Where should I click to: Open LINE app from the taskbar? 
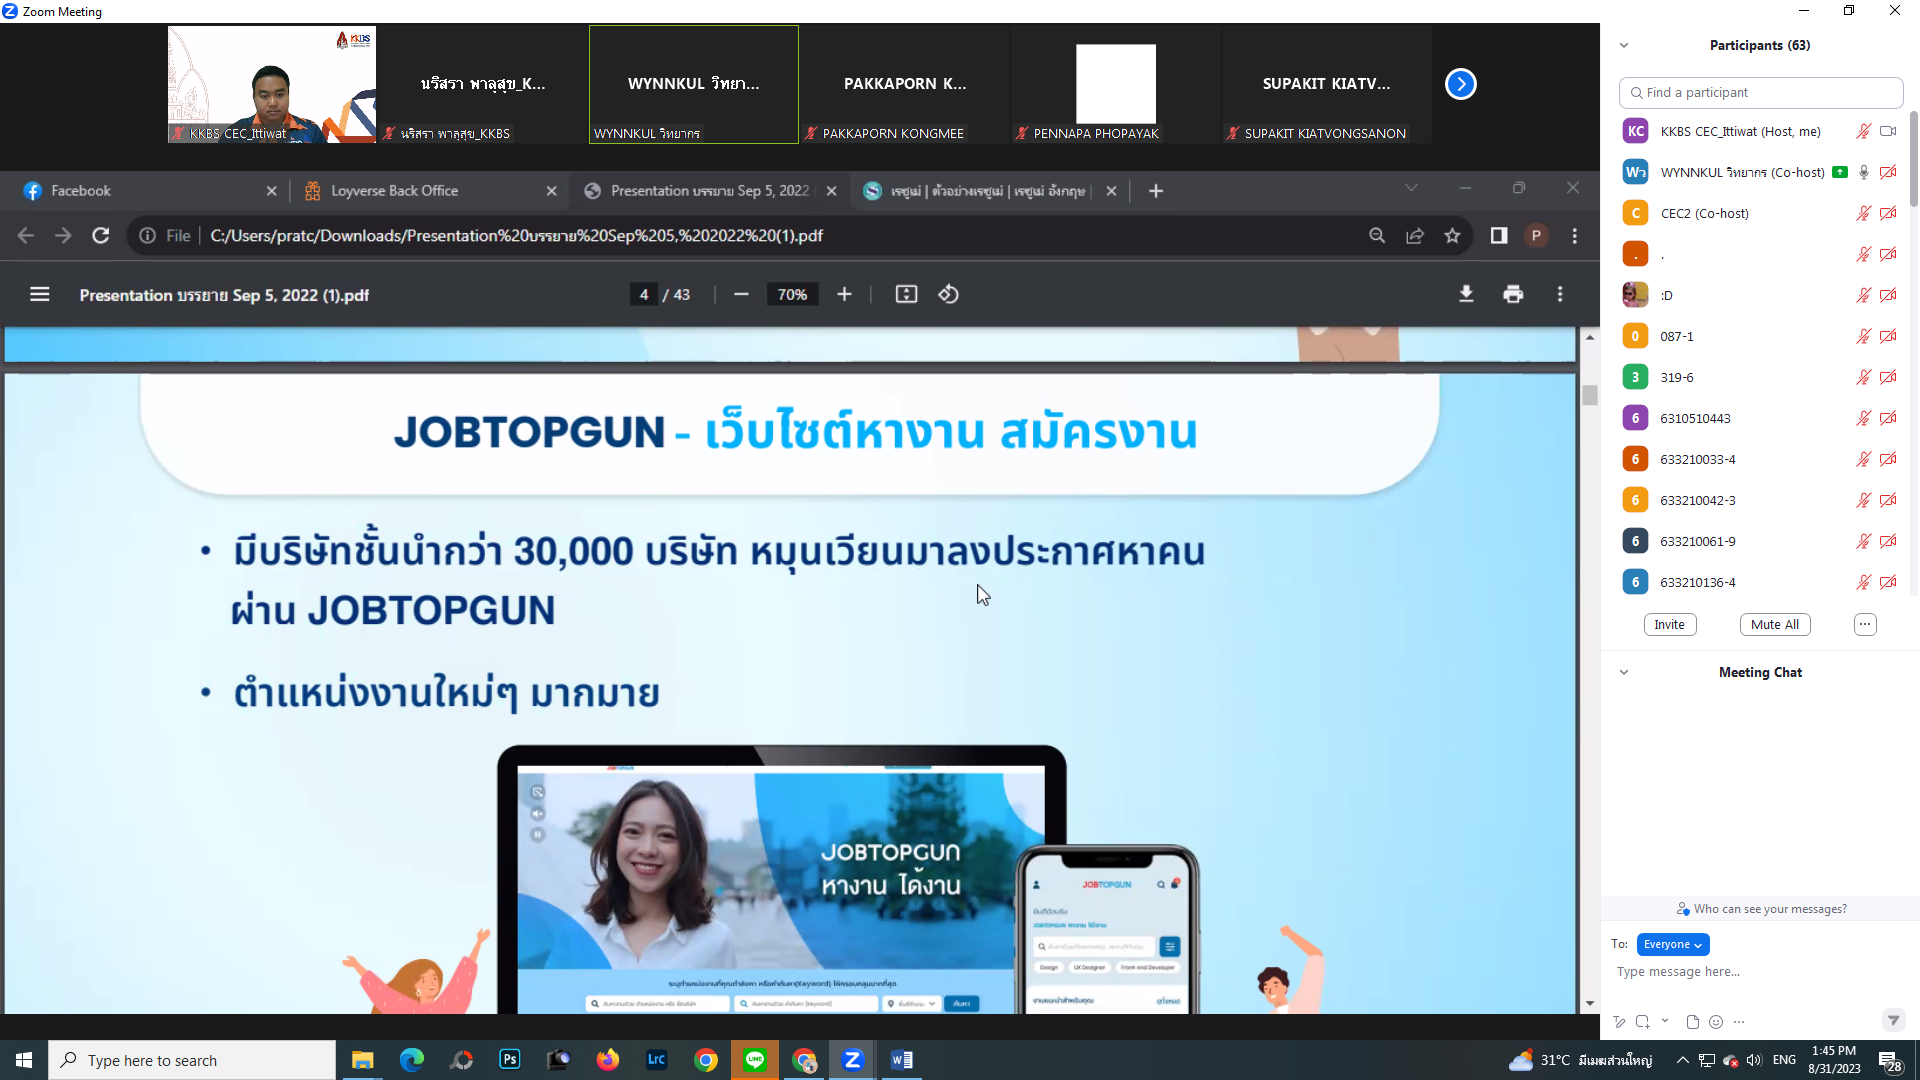755,1060
